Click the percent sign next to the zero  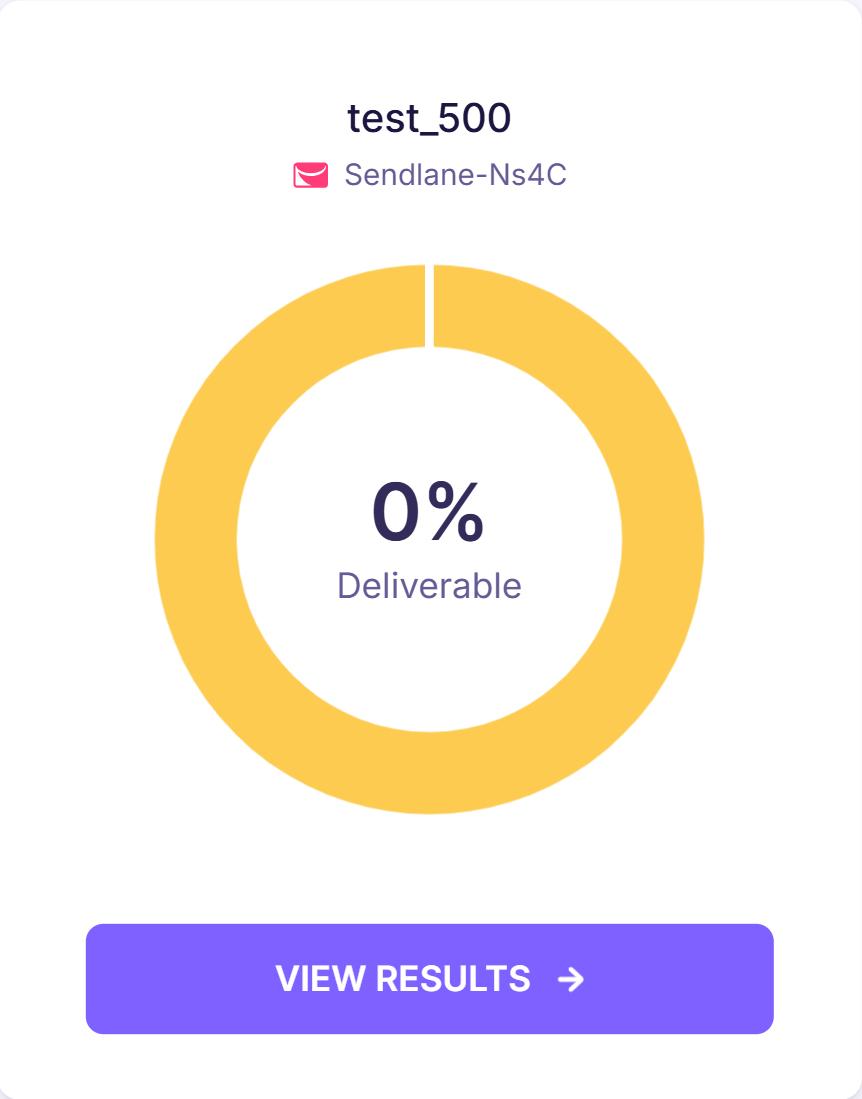pos(456,512)
